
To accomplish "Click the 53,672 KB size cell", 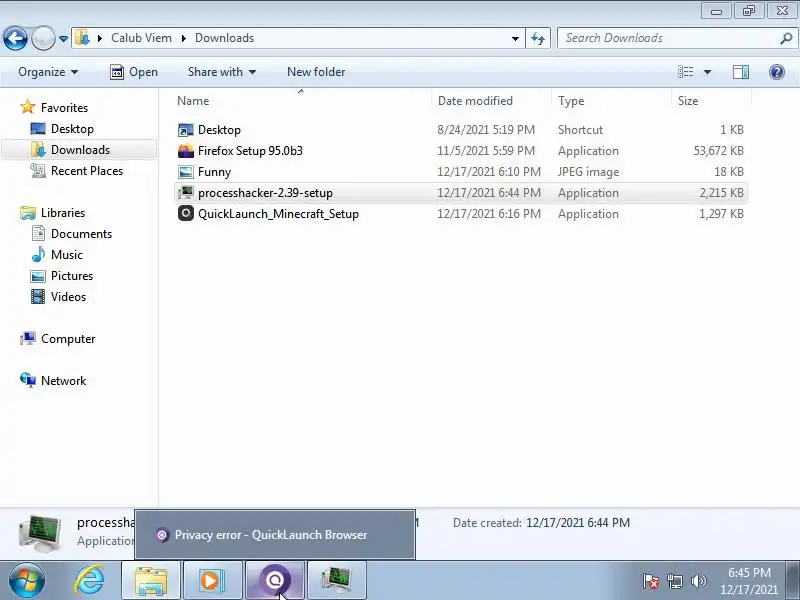I will (718, 151).
